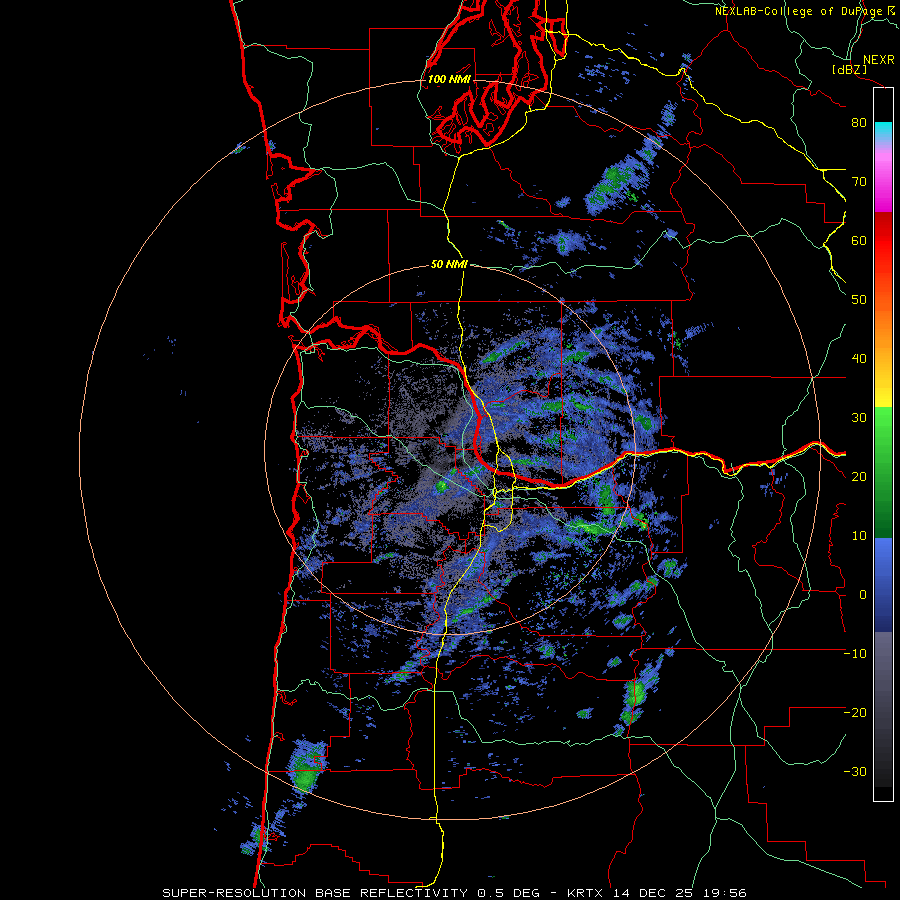Click the "NEXLAB-College of DuPage" header text
This screenshot has width=900, height=900.
pos(799,11)
